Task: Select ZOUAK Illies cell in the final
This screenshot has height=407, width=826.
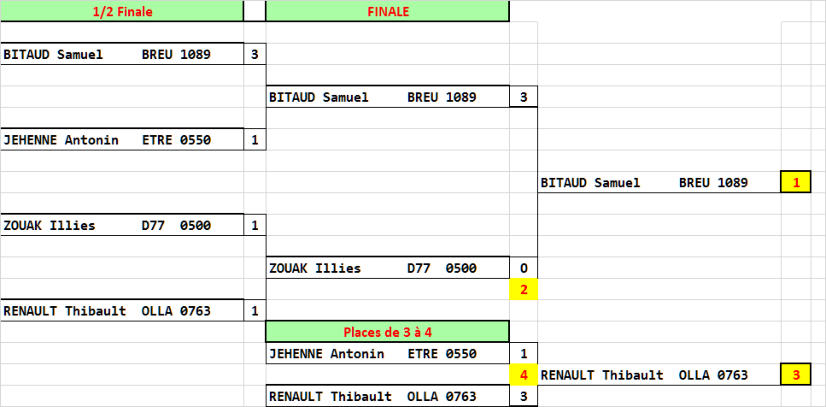Action: (x=388, y=268)
